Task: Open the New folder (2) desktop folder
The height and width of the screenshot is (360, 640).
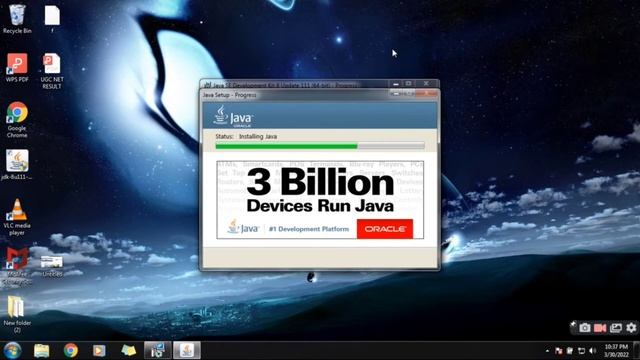Action: coord(17,314)
